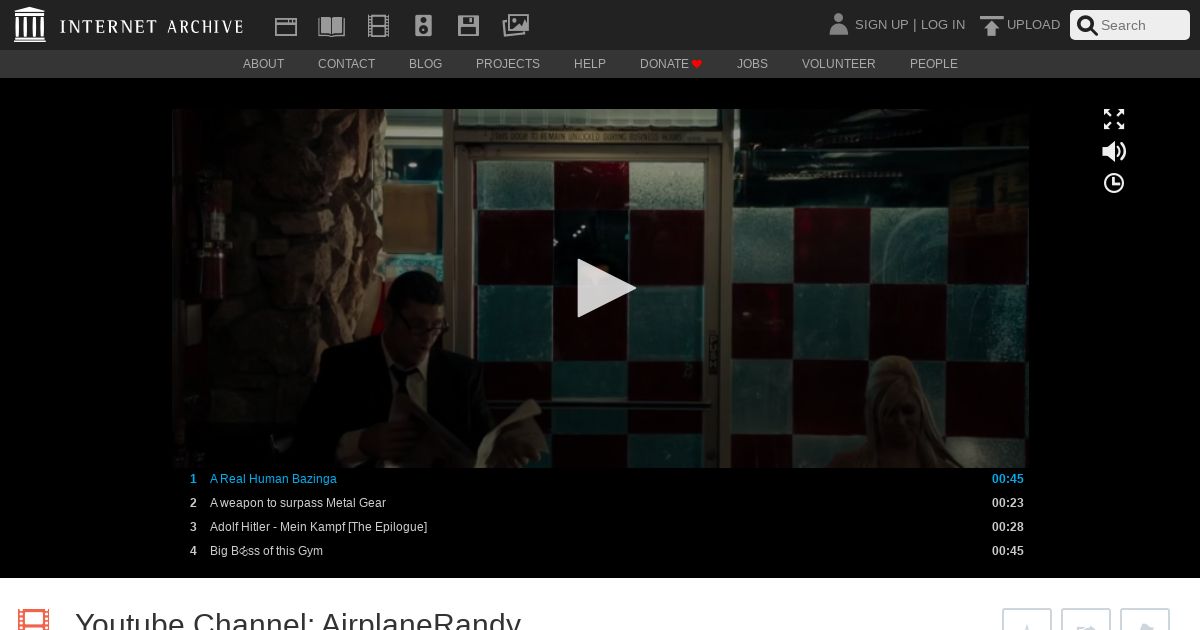This screenshot has height=630, width=1200.
Task: Open the Texts book icon
Action: [331, 26]
